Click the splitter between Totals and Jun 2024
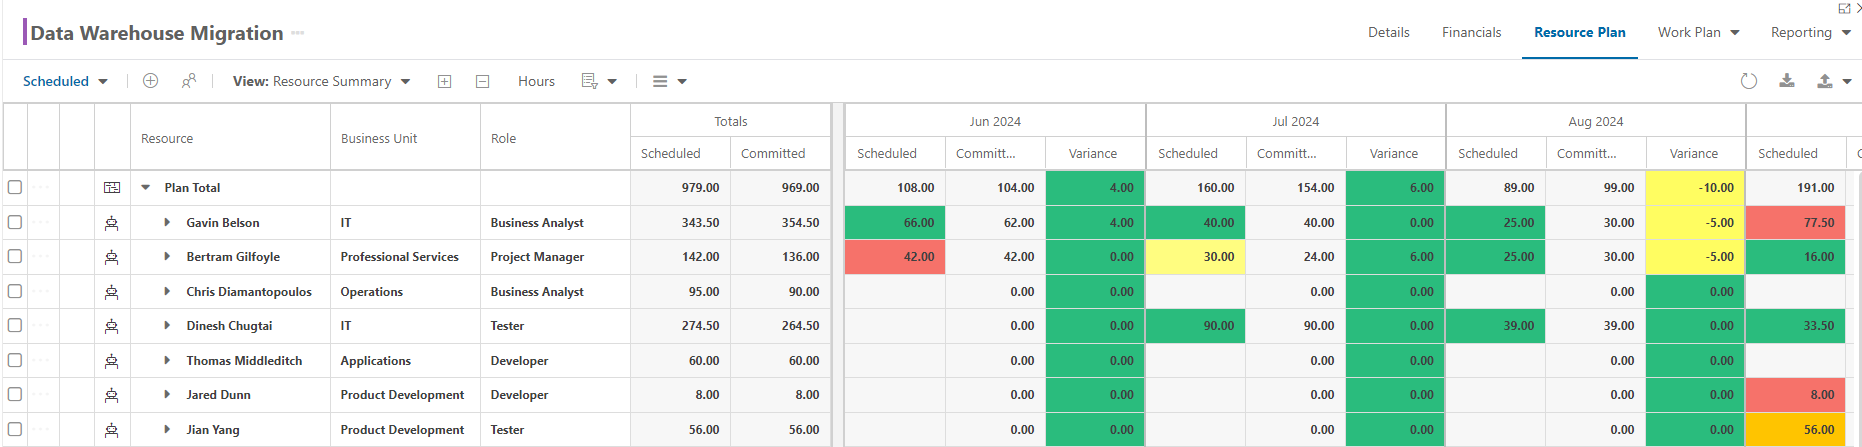1862x447 pixels. (838, 275)
